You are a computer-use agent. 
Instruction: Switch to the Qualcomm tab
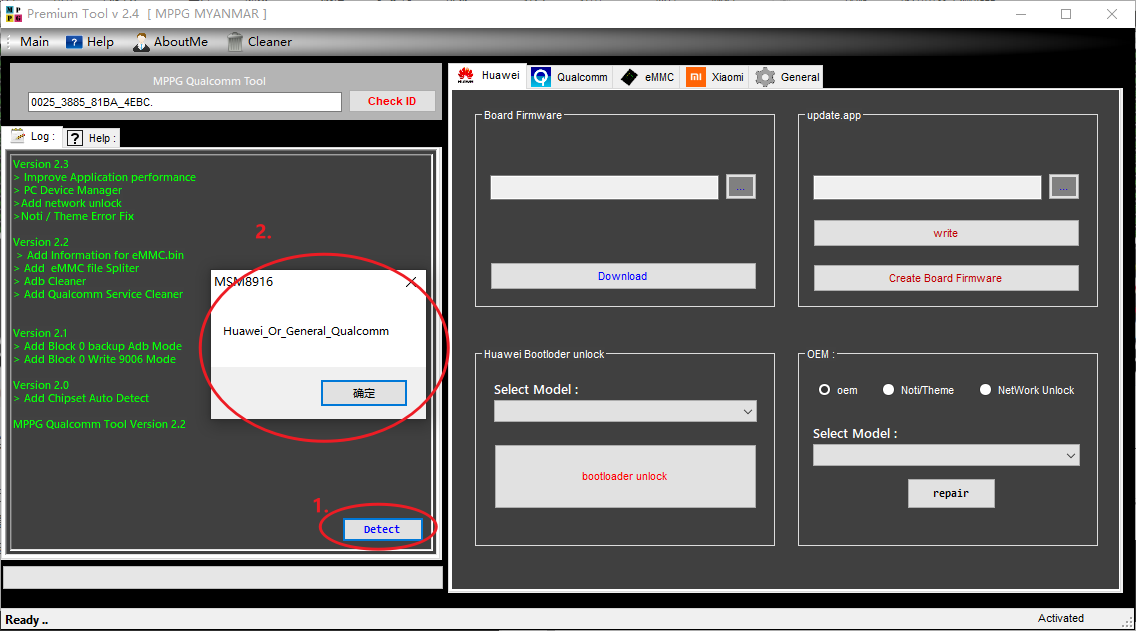tap(570, 77)
